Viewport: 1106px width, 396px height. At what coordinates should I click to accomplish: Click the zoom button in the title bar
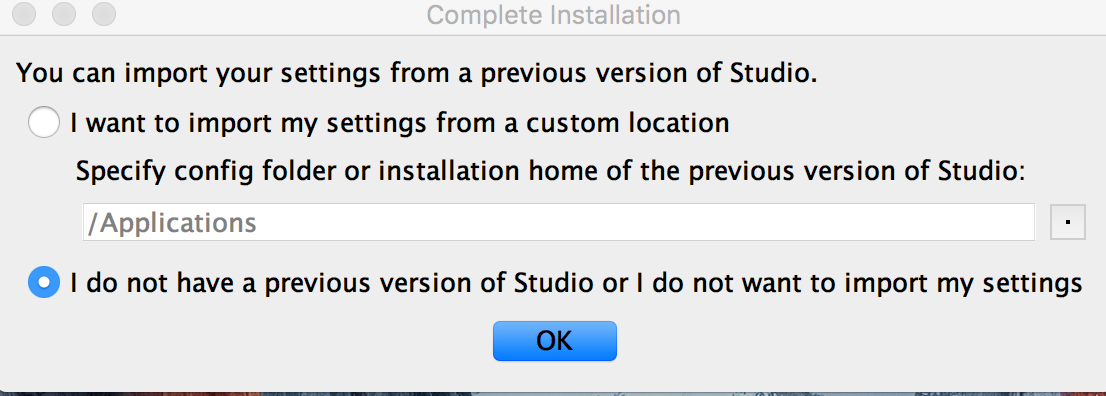(104, 14)
